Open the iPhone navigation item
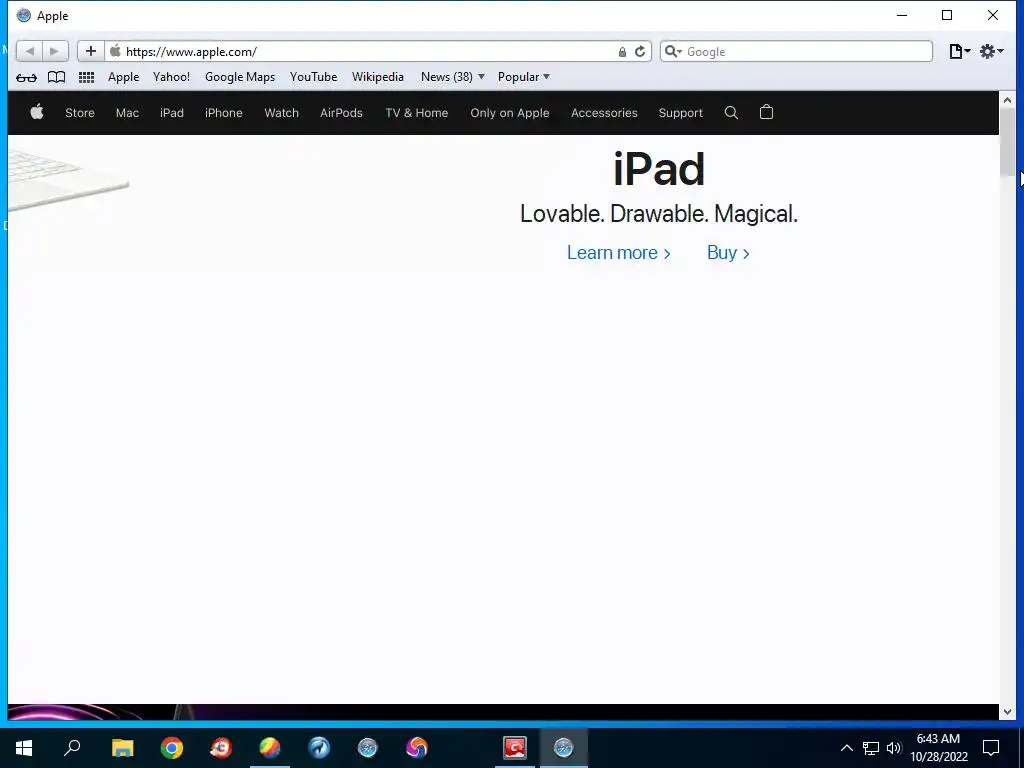Screen dimensions: 1024x768 point(223,113)
